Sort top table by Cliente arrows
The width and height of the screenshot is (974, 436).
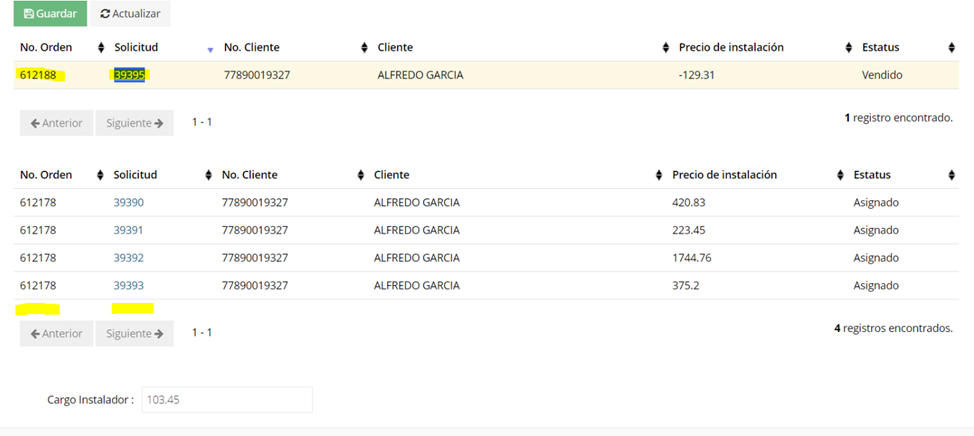pos(666,47)
